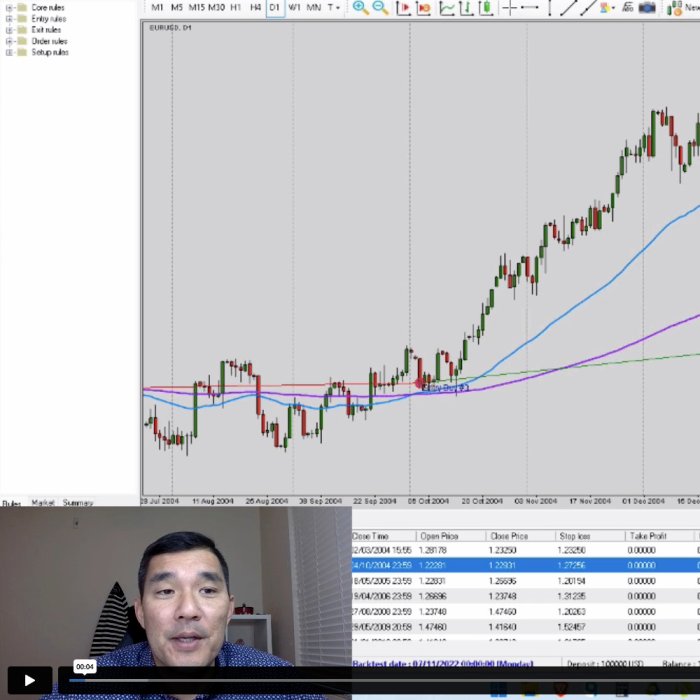Screen dimensions: 700x700
Task: Sort by the Open Price column header
Action: tap(451, 536)
